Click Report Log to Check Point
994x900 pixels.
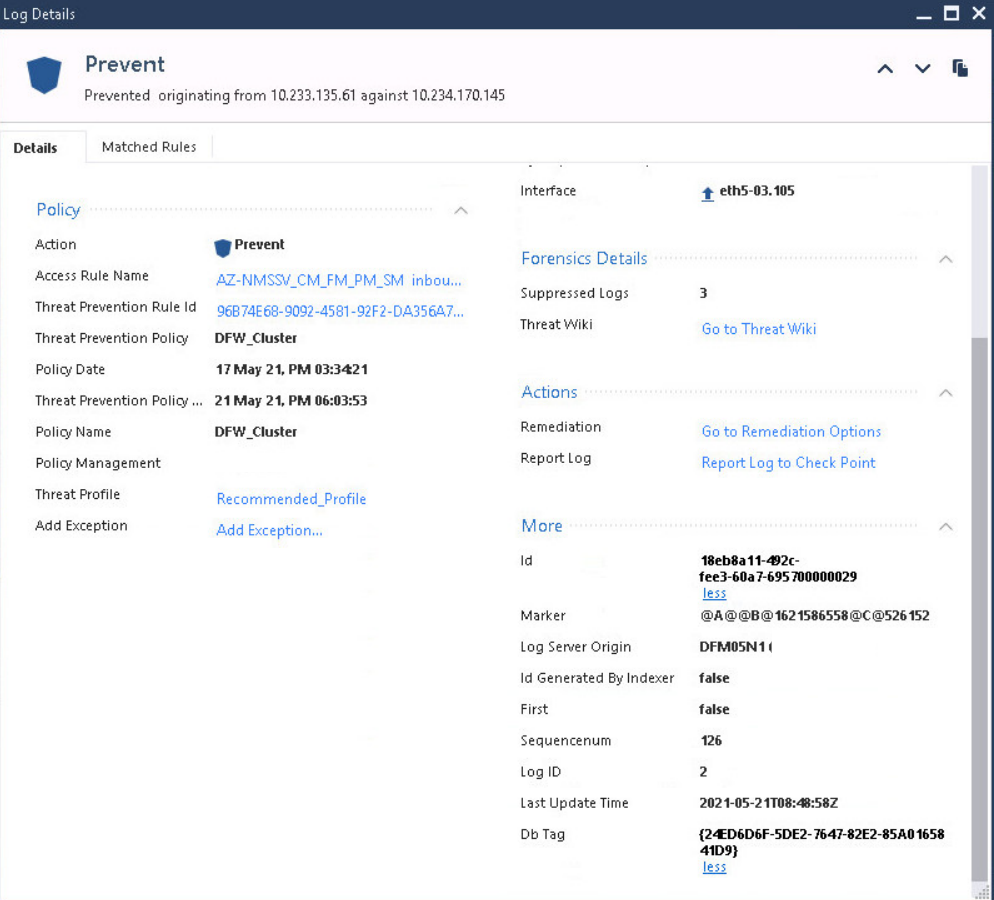coord(788,463)
